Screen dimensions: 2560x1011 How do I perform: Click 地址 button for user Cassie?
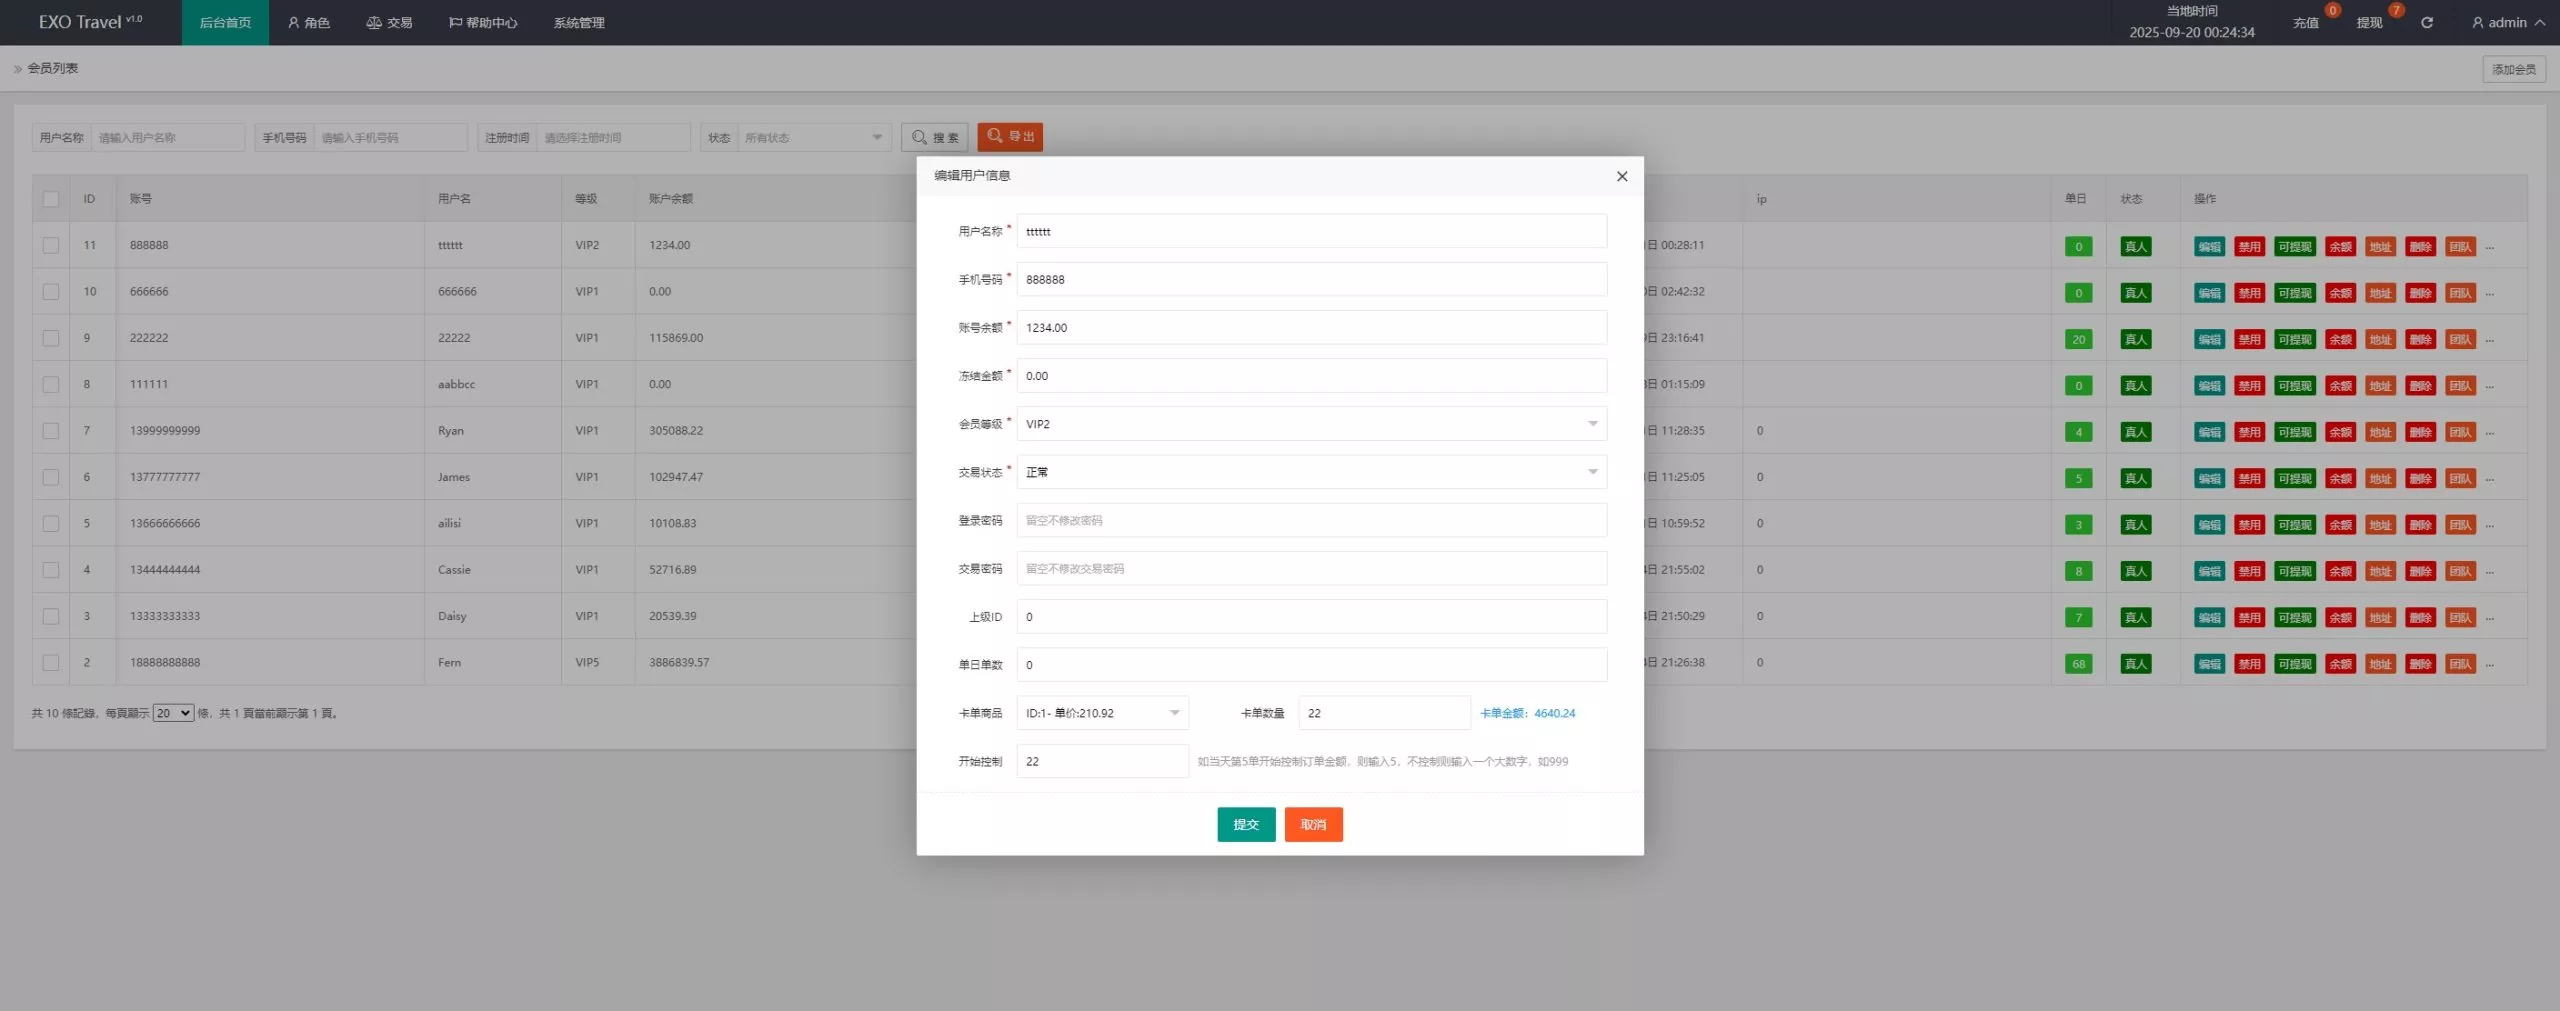(x=2380, y=571)
